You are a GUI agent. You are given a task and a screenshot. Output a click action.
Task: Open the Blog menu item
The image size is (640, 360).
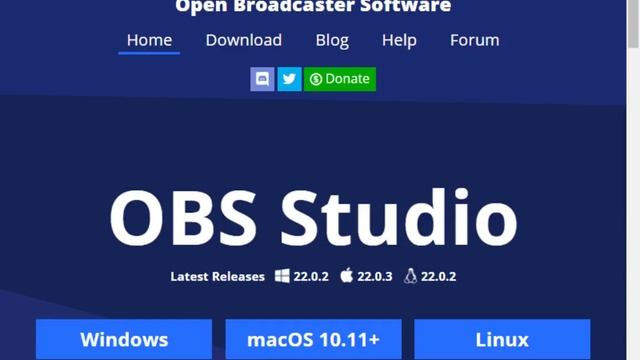point(332,40)
